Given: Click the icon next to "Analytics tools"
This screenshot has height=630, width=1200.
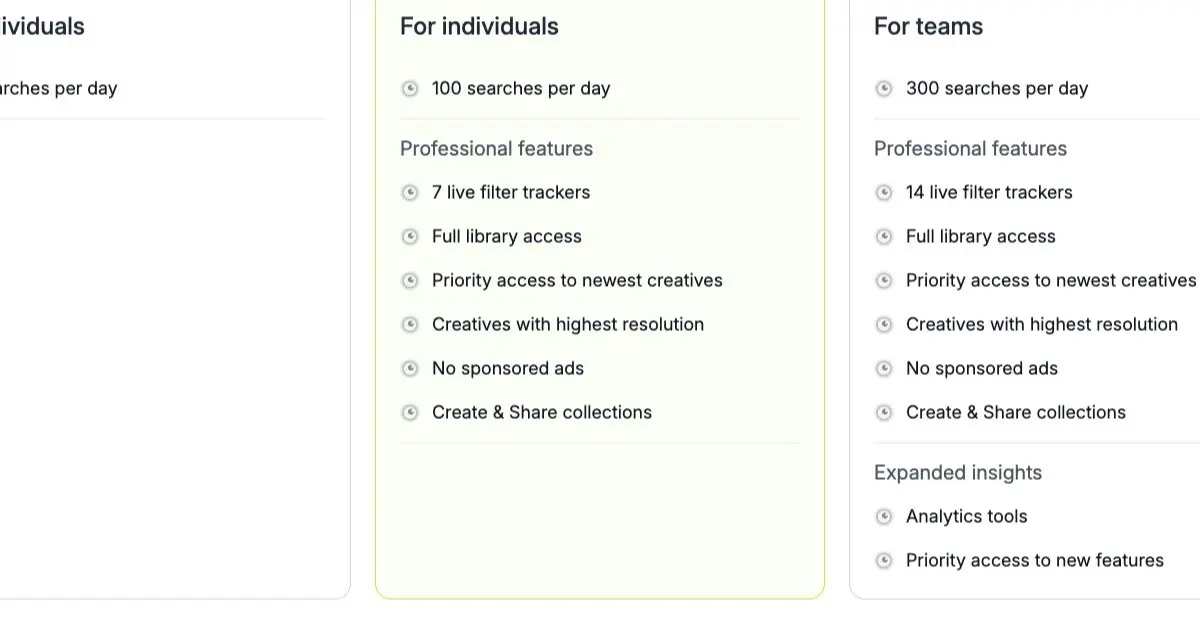Looking at the screenshot, I should (x=884, y=516).
